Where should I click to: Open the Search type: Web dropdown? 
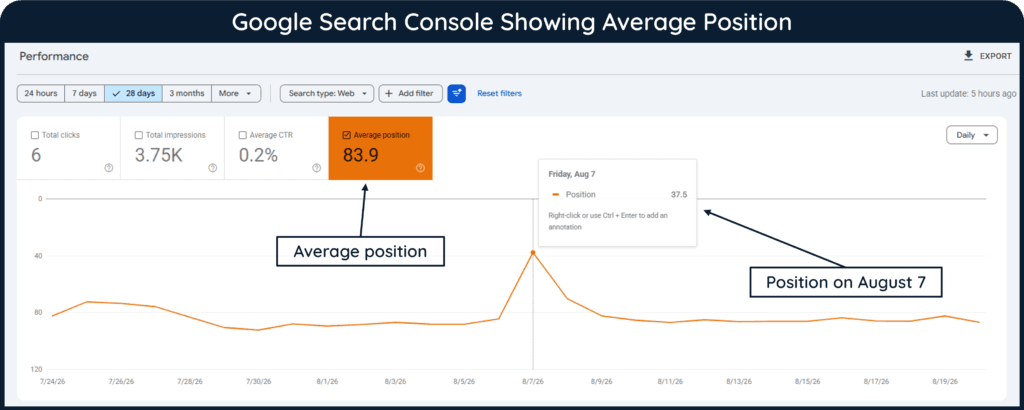tap(327, 93)
